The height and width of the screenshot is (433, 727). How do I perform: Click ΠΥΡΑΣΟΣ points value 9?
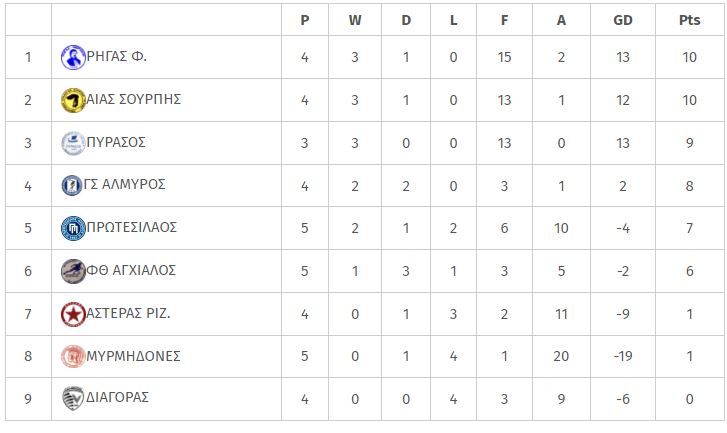pos(689,143)
